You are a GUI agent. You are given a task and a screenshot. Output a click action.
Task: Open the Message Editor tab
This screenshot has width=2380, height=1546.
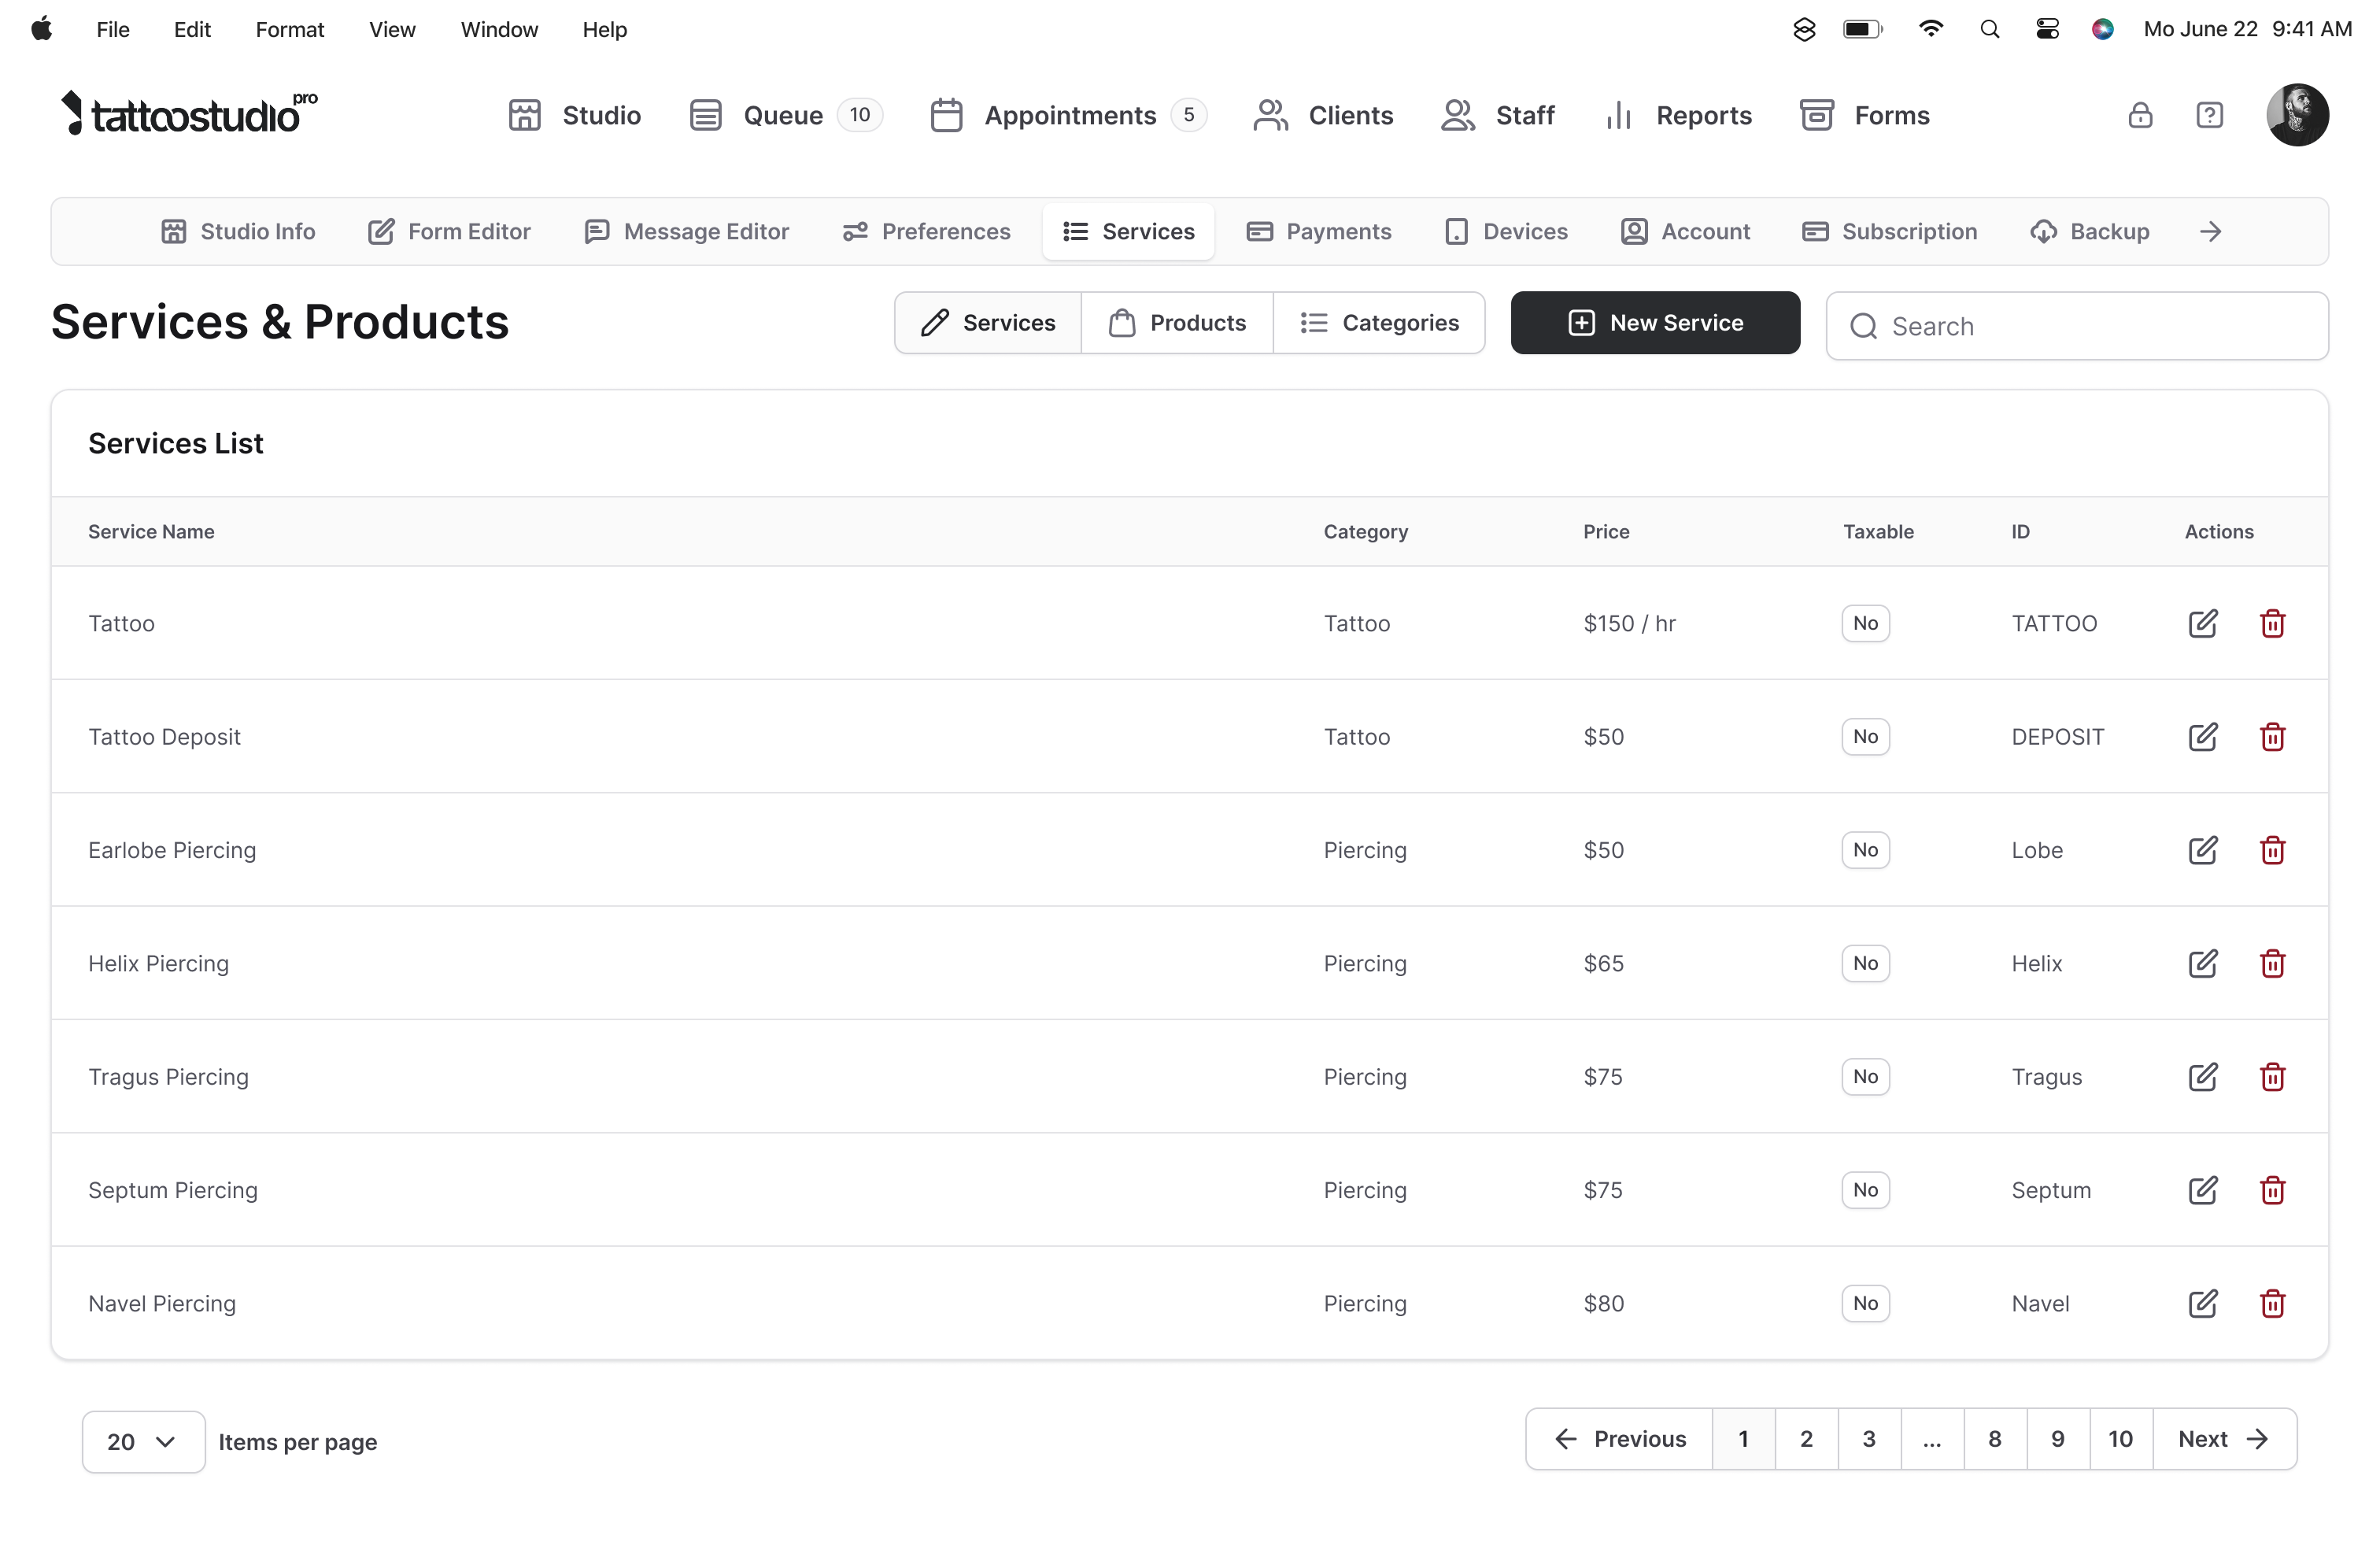click(x=686, y=231)
